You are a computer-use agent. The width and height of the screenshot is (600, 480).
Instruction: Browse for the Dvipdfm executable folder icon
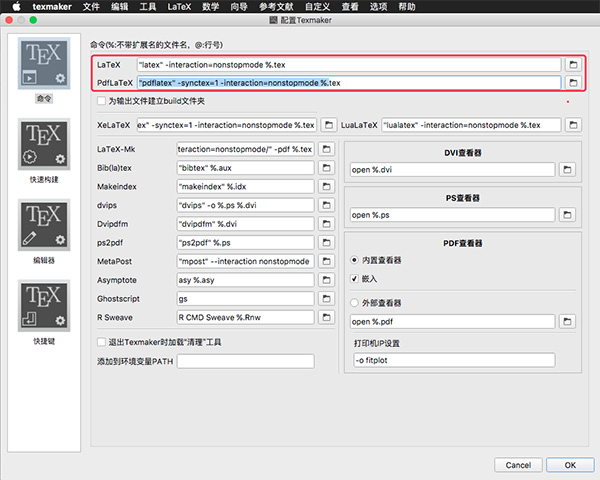click(x=326, y=224)
